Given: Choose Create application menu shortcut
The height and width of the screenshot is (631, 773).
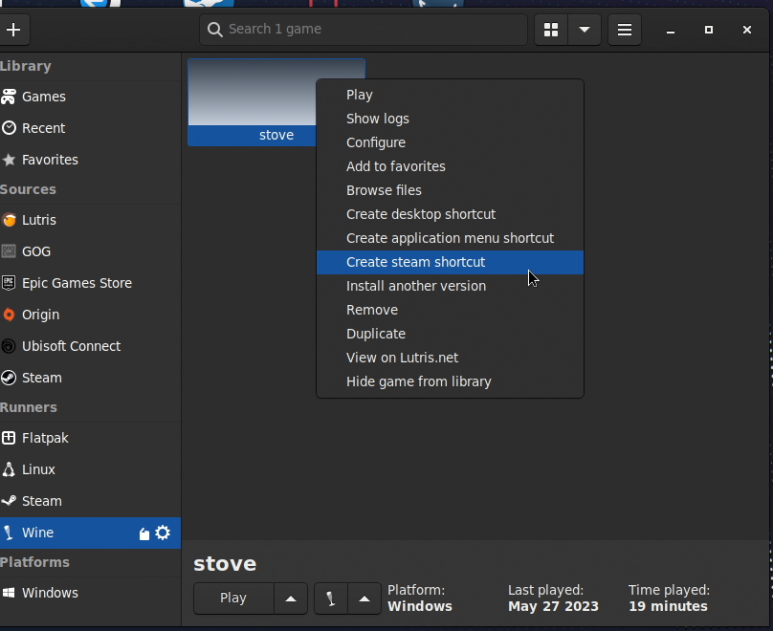Looking at the screenshot, I should pos(450,238).
